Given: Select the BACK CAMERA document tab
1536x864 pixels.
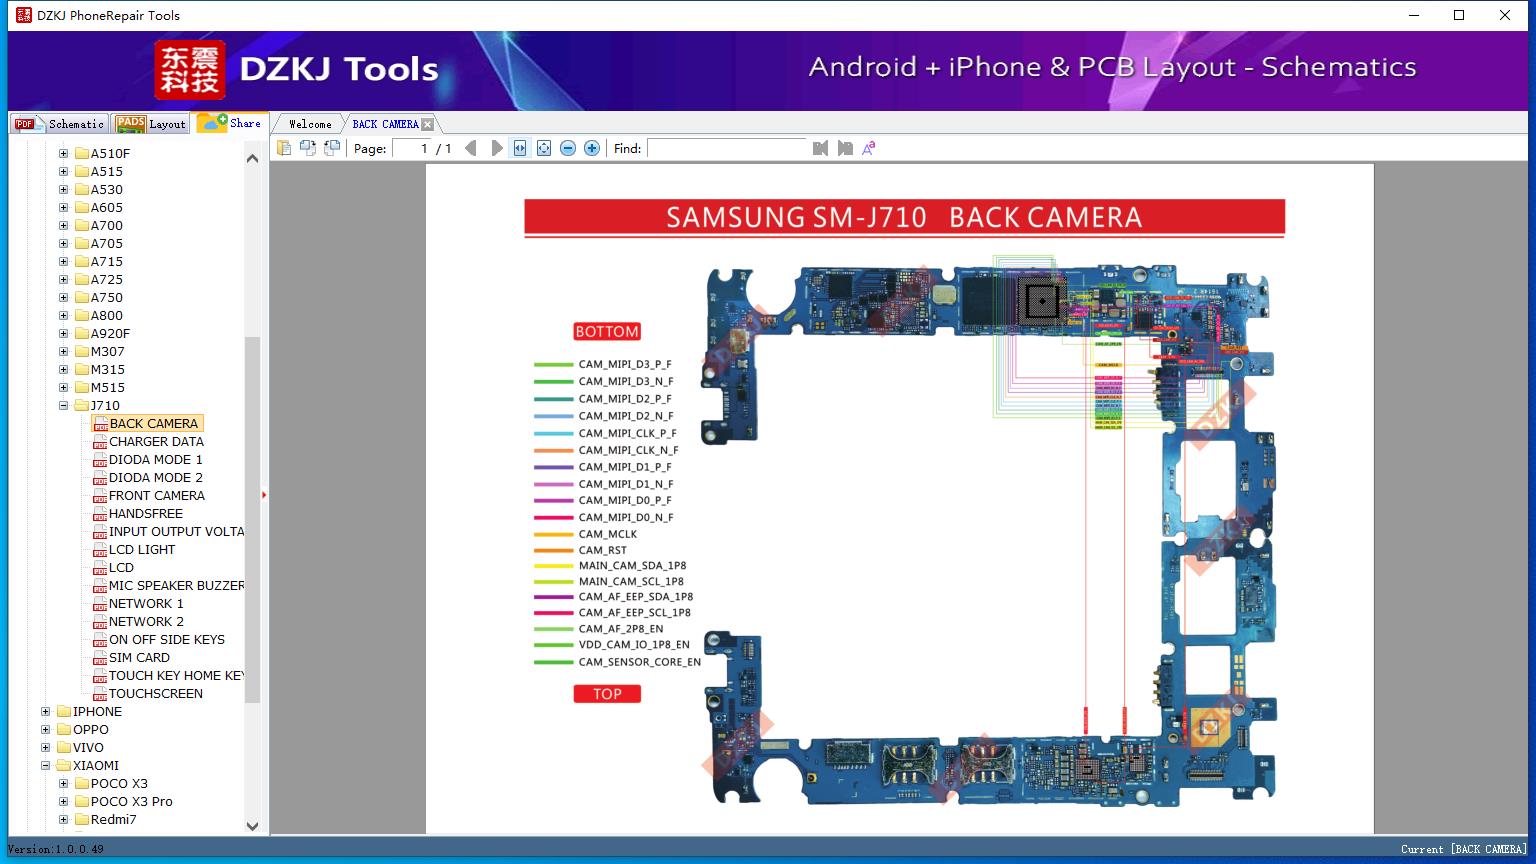Looking at the screenshot, I should (385, 124).
